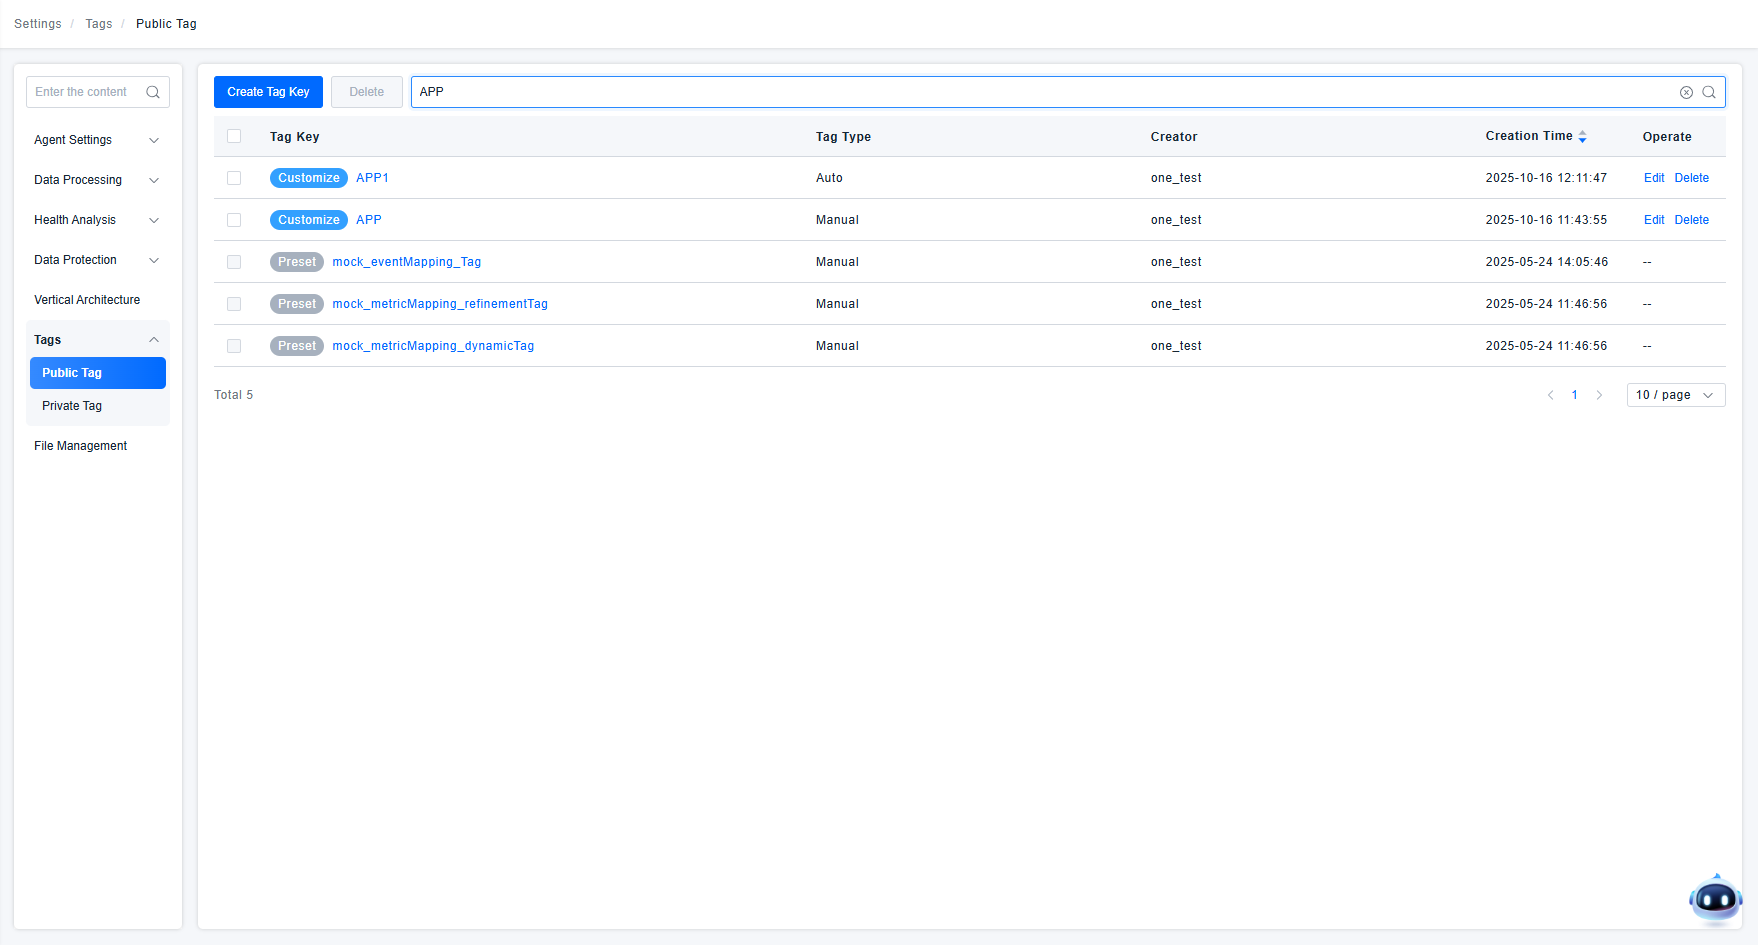Sort by Creation Time arrows icon

point(1582,137)
